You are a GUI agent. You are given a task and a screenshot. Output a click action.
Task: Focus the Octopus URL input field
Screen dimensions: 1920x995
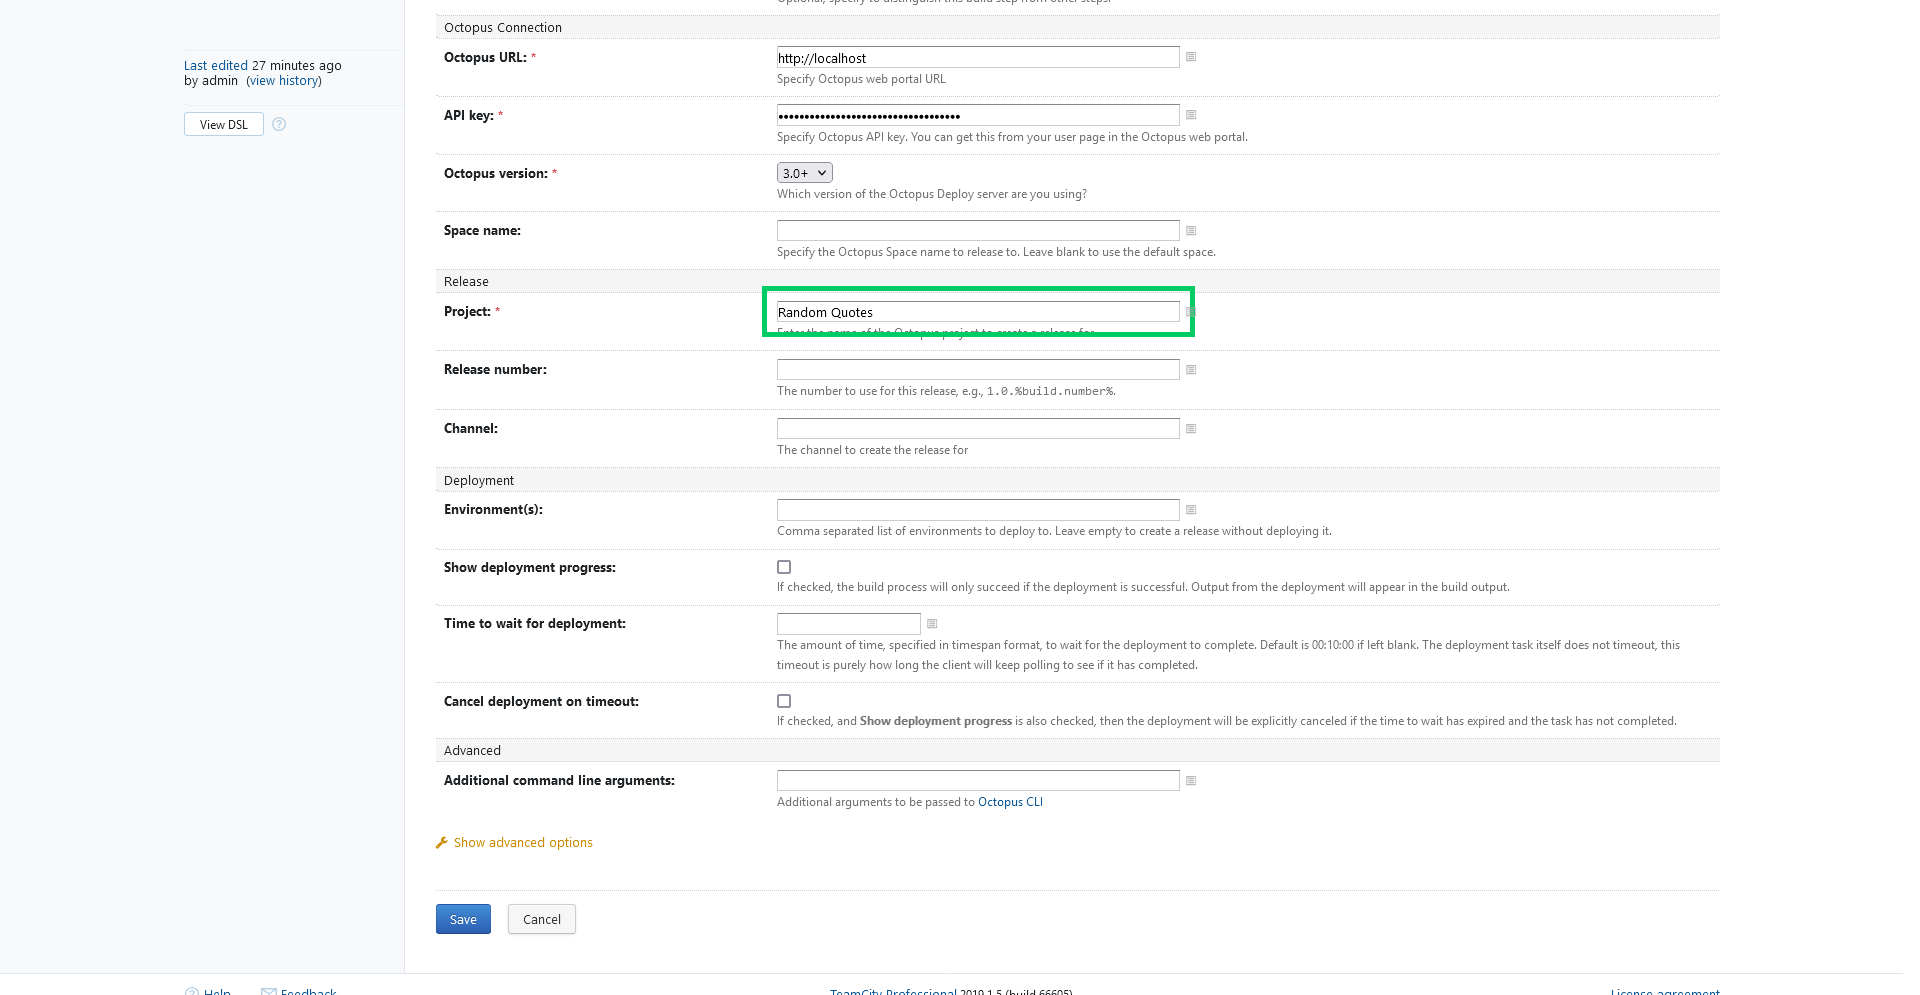point(978,58)
